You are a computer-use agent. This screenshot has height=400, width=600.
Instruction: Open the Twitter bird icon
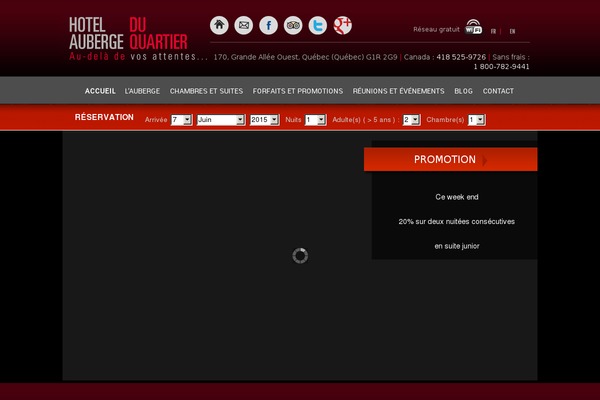tap(318, 26)
